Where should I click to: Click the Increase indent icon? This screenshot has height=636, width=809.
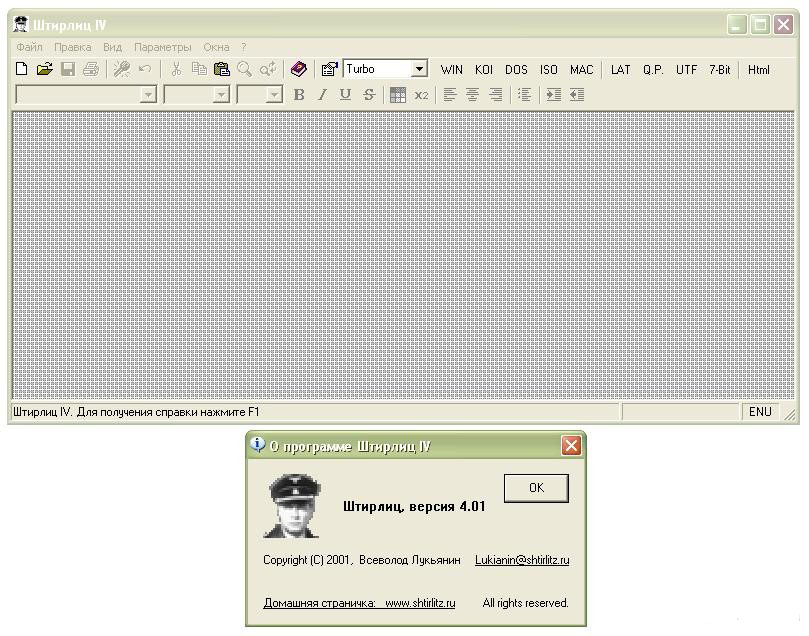coord(554,94)
